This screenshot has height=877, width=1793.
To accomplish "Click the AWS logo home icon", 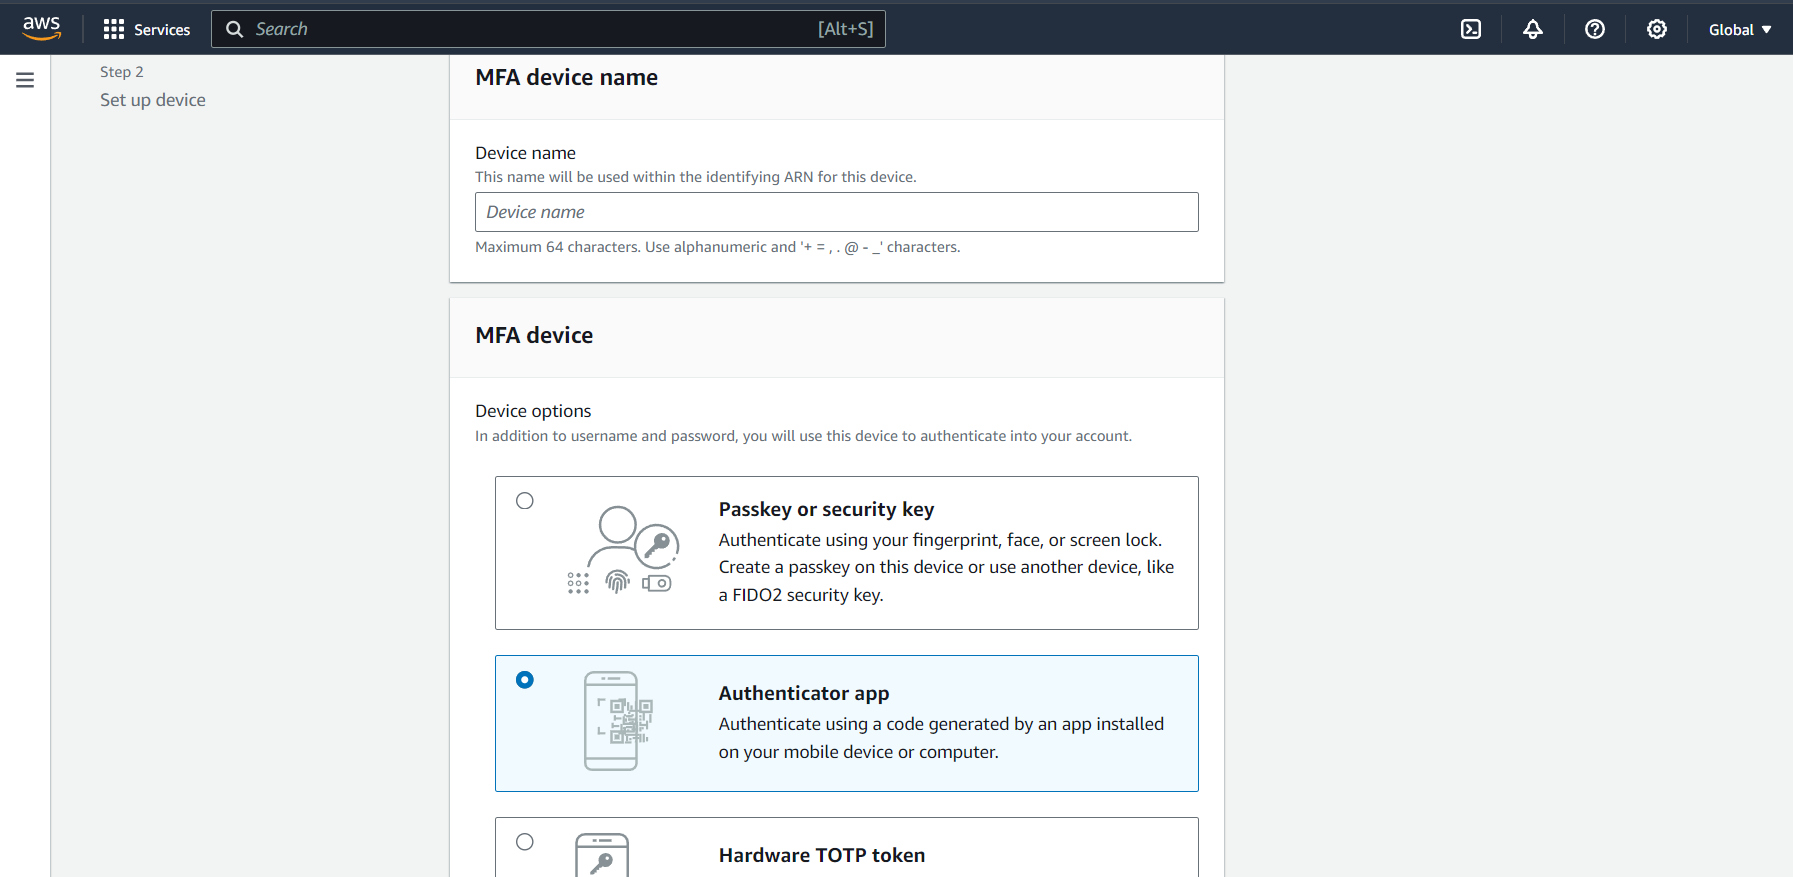I will point(42,29).
